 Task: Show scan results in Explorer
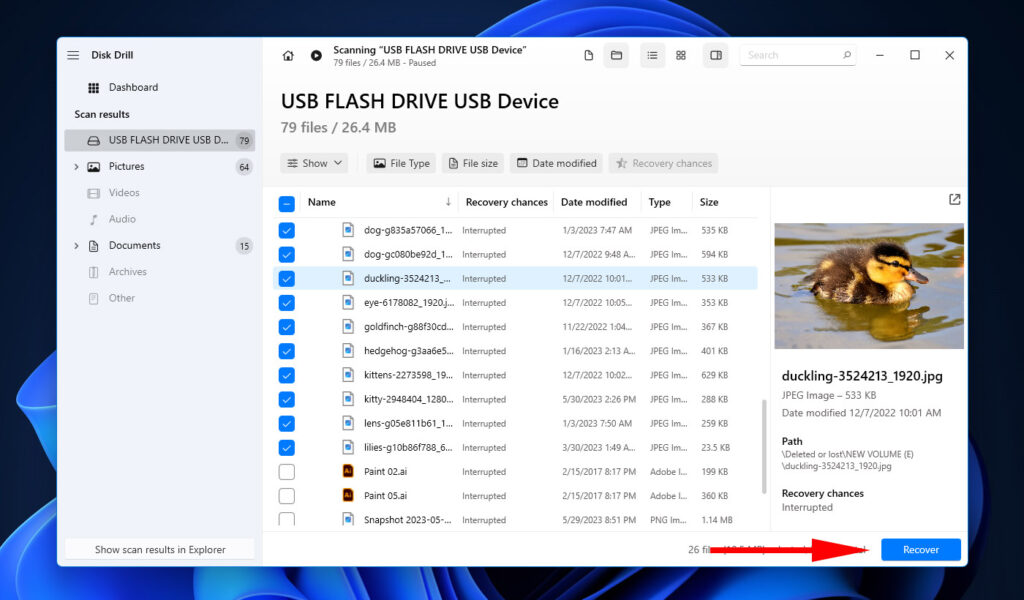click(x=159, y=549)
